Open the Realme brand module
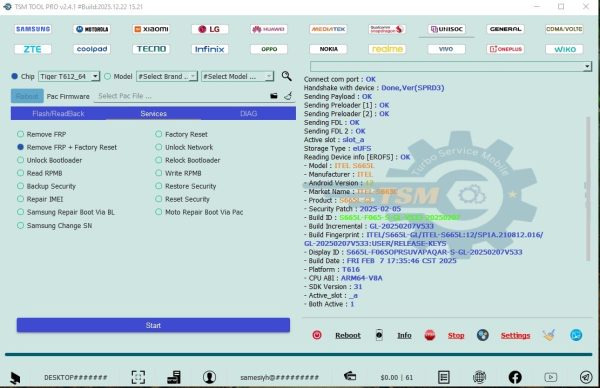The height and width of the screenshot is (388, 600). click(387, 49)
